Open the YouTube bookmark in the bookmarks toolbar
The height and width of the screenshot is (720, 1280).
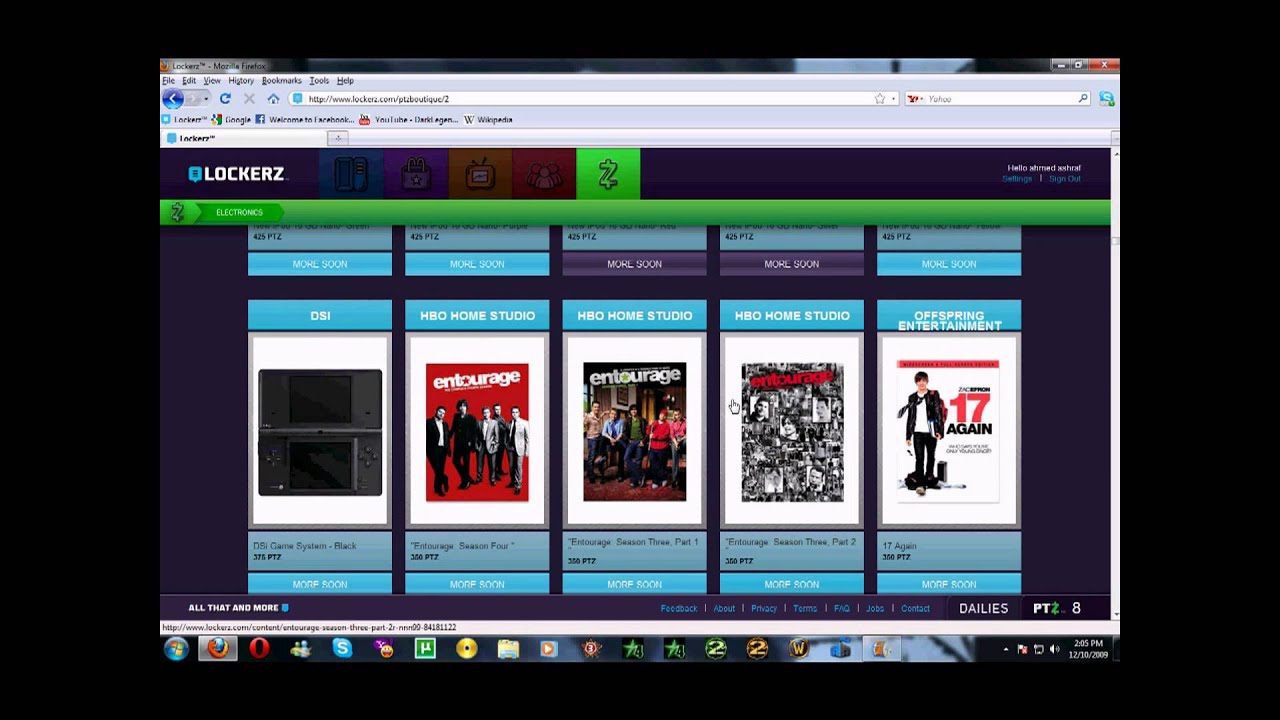408,120
